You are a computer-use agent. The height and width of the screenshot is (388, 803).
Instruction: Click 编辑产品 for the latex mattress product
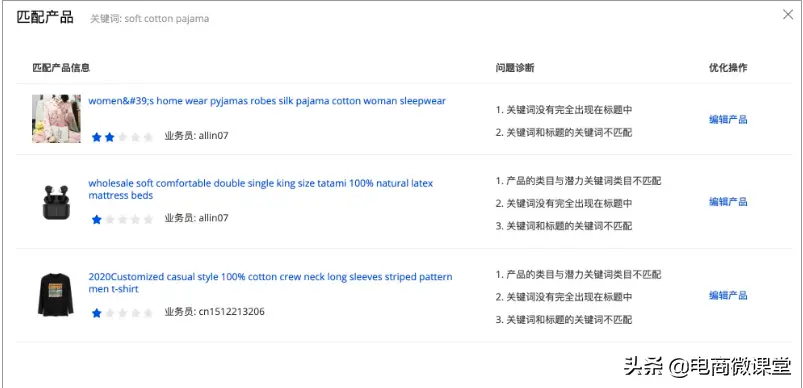(x=728, y=202)
